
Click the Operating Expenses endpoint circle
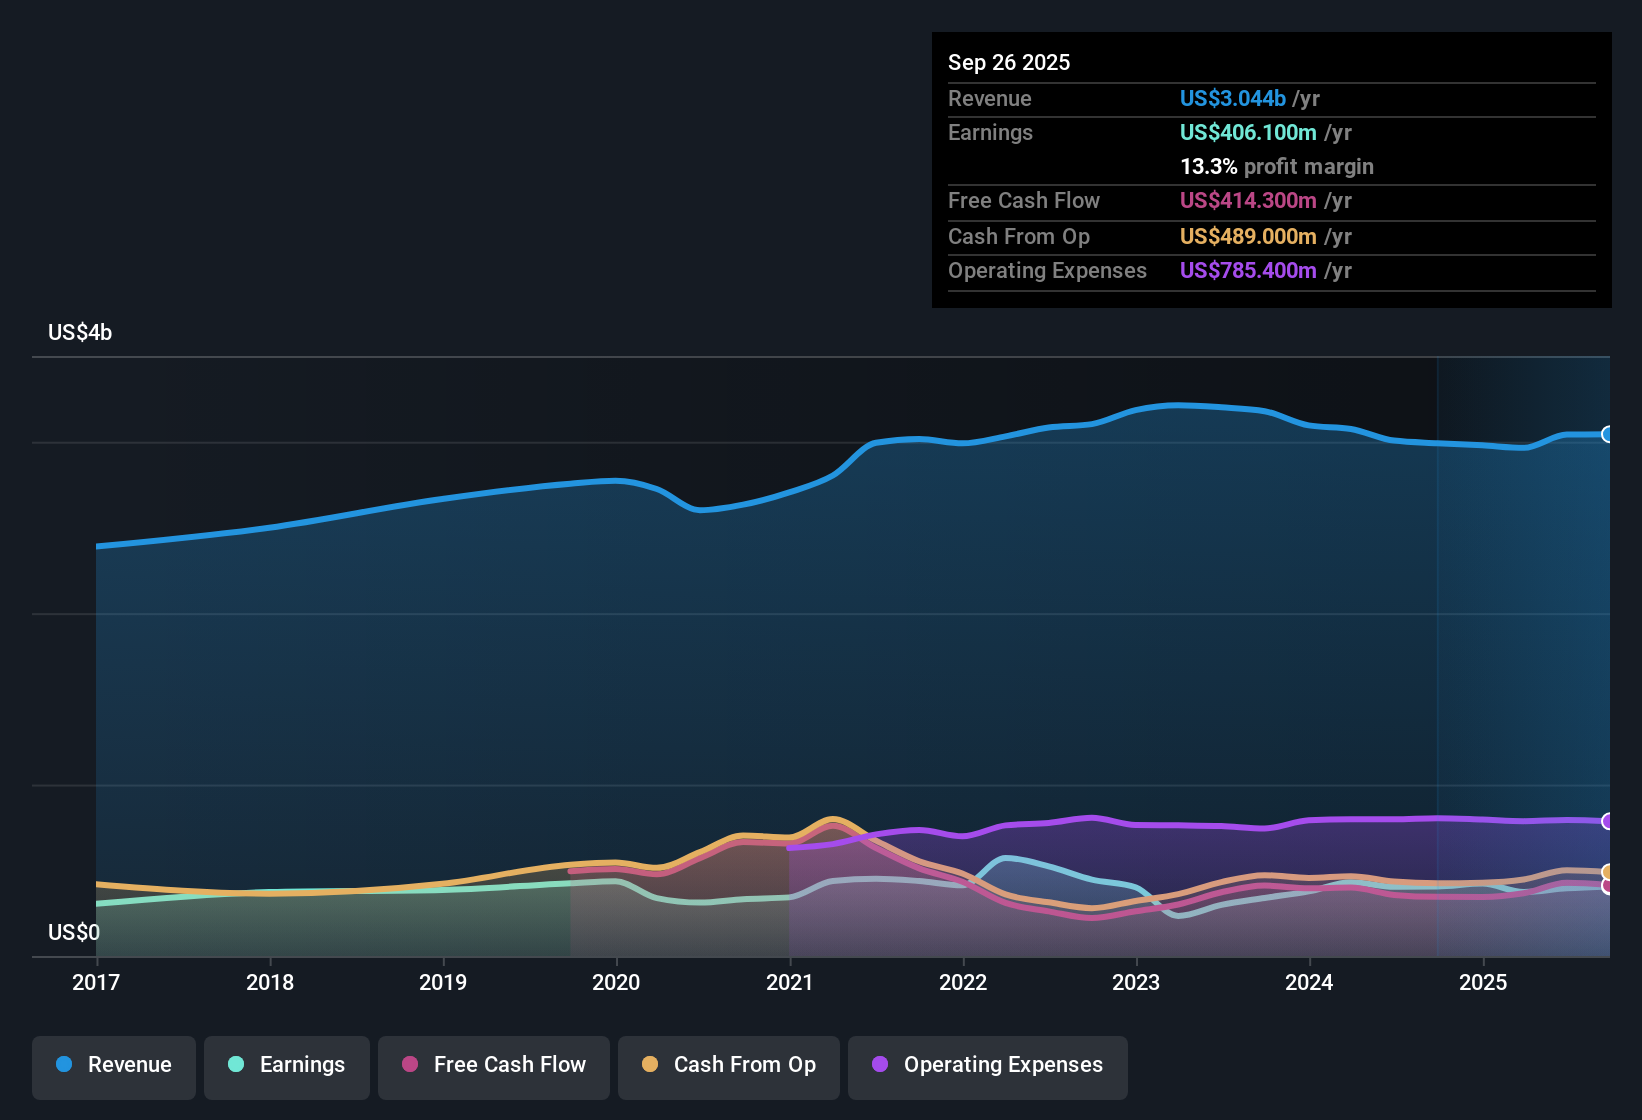pos(1608,821)
